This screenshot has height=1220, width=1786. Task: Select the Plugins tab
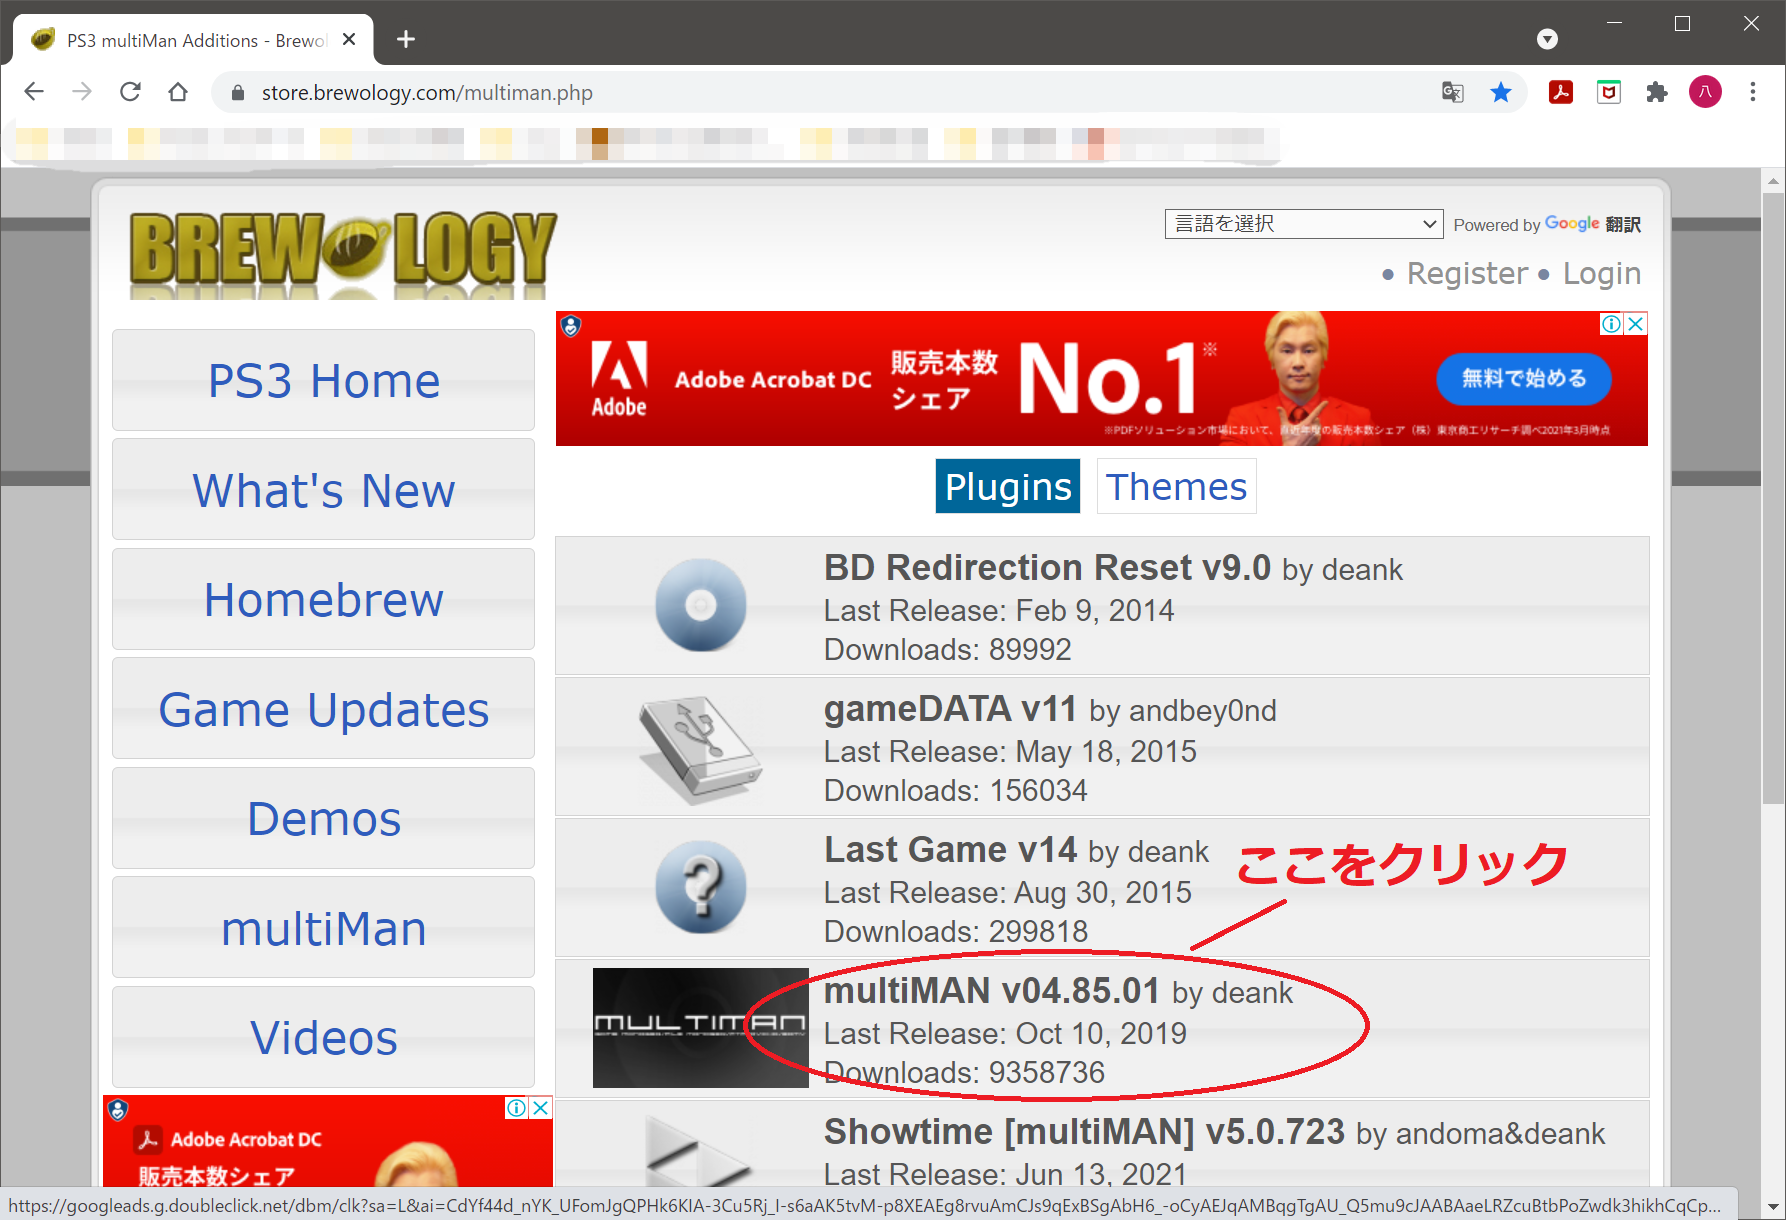point(1008,486)
